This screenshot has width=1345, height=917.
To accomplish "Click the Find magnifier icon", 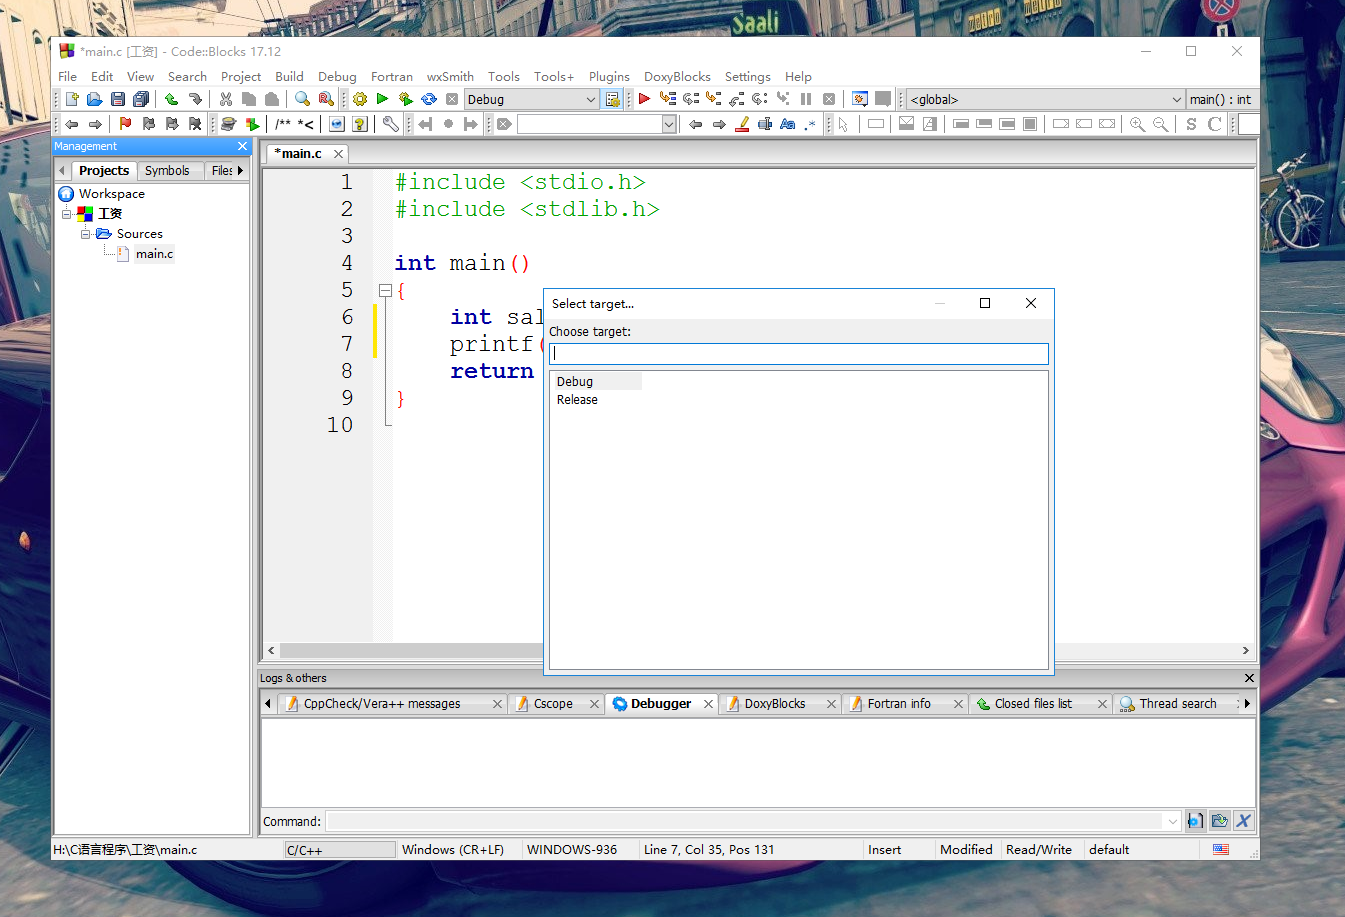I will tap(302, 99).
